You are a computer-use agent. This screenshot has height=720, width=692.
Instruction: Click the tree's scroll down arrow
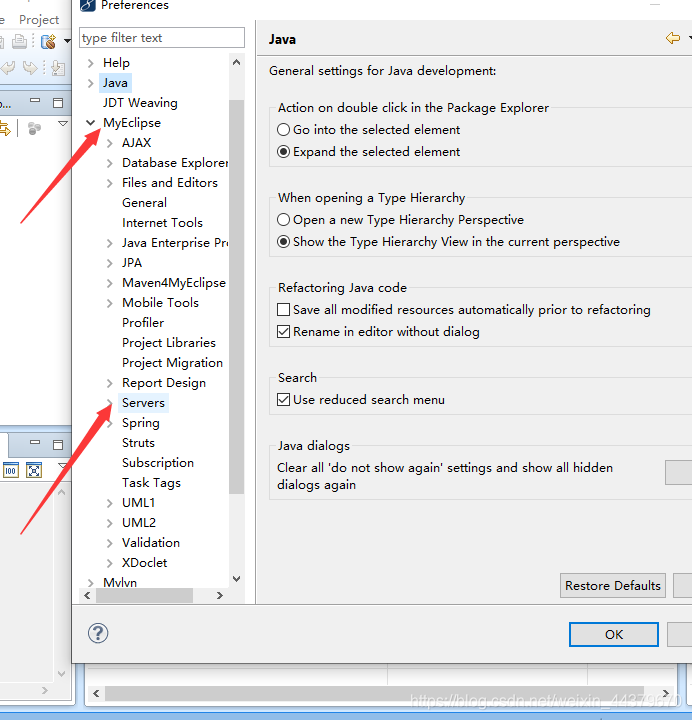click(x=236, y=579)
